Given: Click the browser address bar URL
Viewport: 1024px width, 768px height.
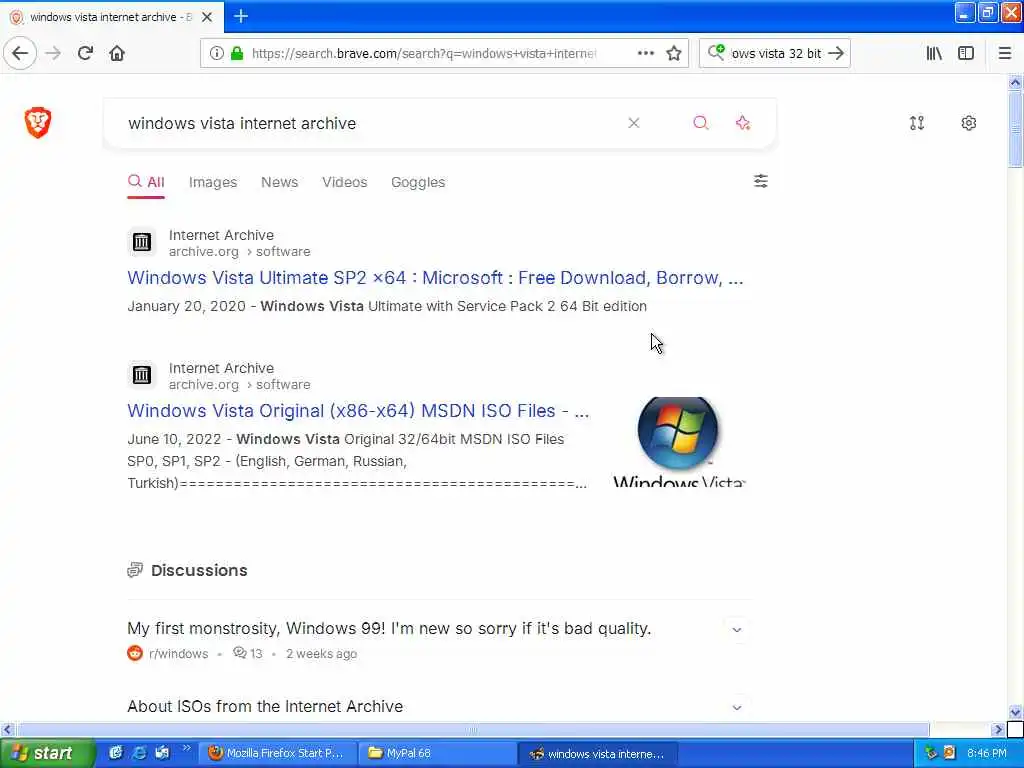Looking at the screenshot, I should point(423,54).
